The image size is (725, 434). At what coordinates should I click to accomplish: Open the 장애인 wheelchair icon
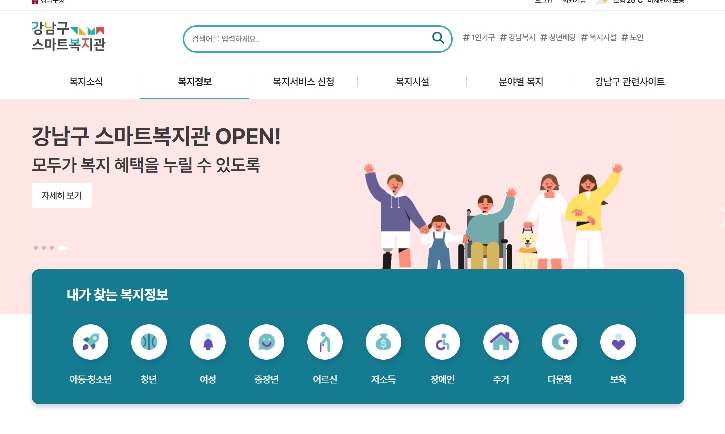point(442,342)
